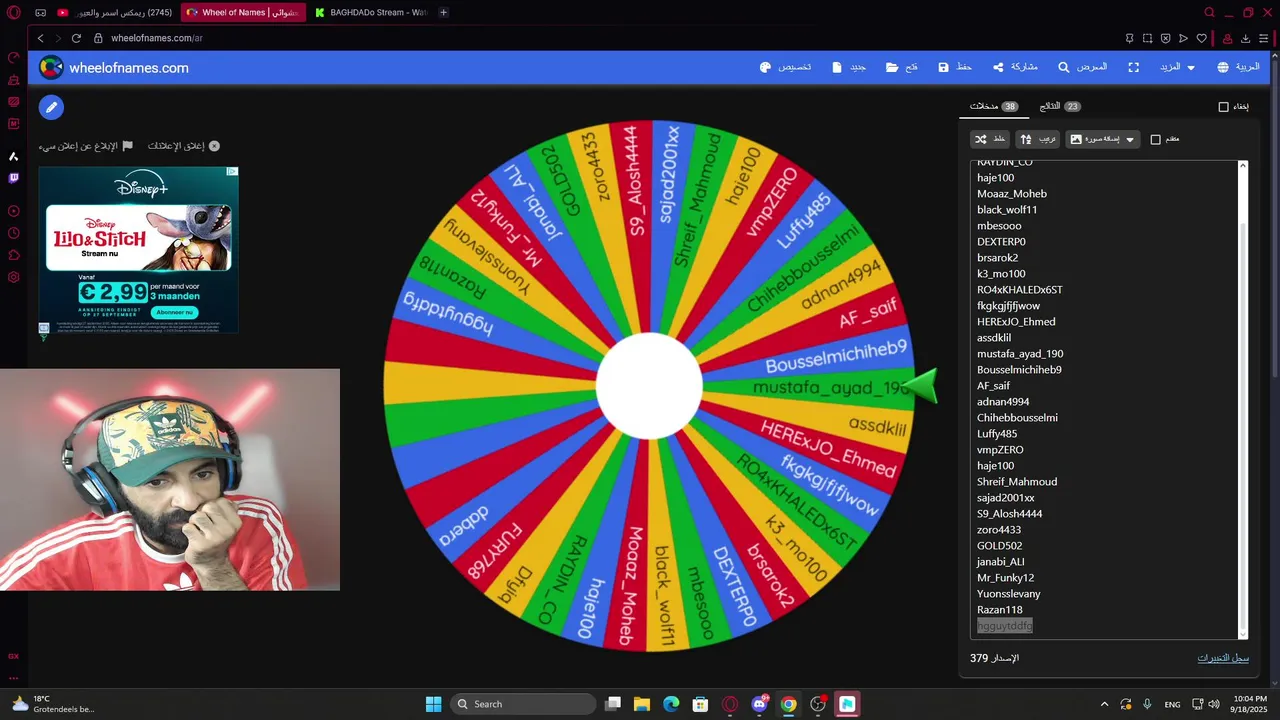The height and width of the screenshot is (720, 1280).
Task: Open the language globe selector العربية
Action: coord(1238,67)
